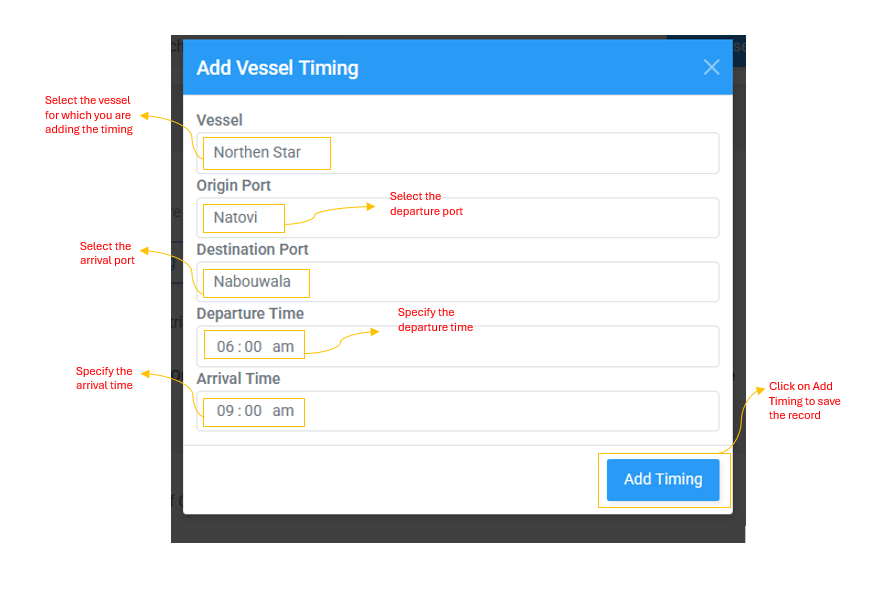Select the Arrival Time hour value 09
This screenshot has width=885, height=603.
(225, 411)
